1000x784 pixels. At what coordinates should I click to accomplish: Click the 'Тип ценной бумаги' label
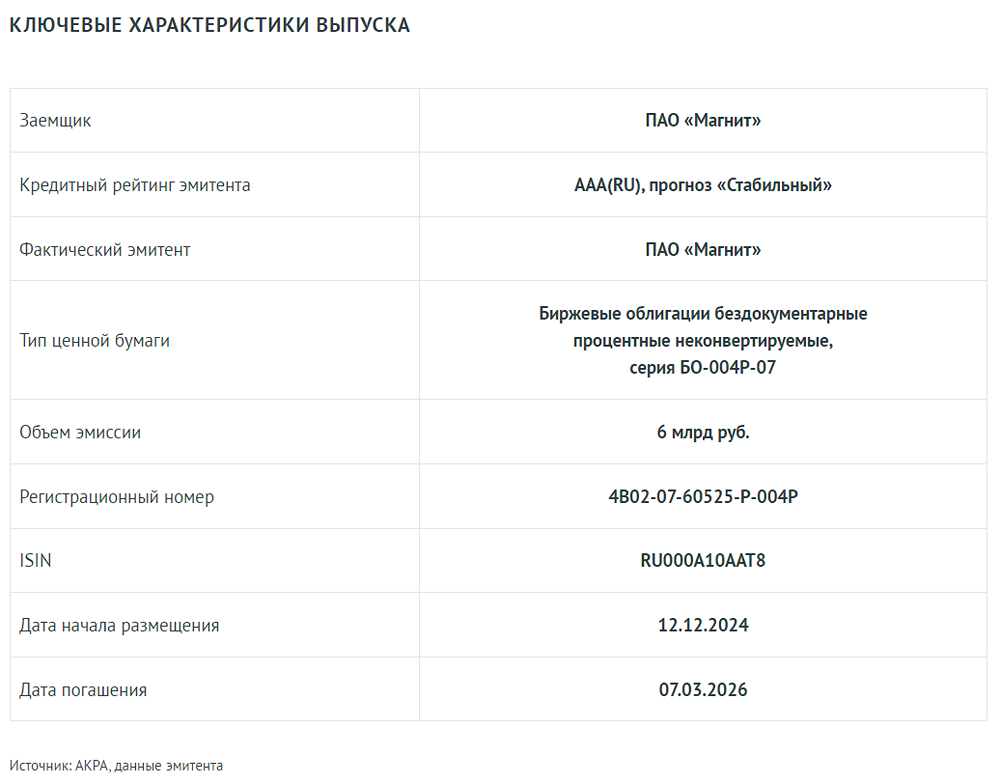95,340
